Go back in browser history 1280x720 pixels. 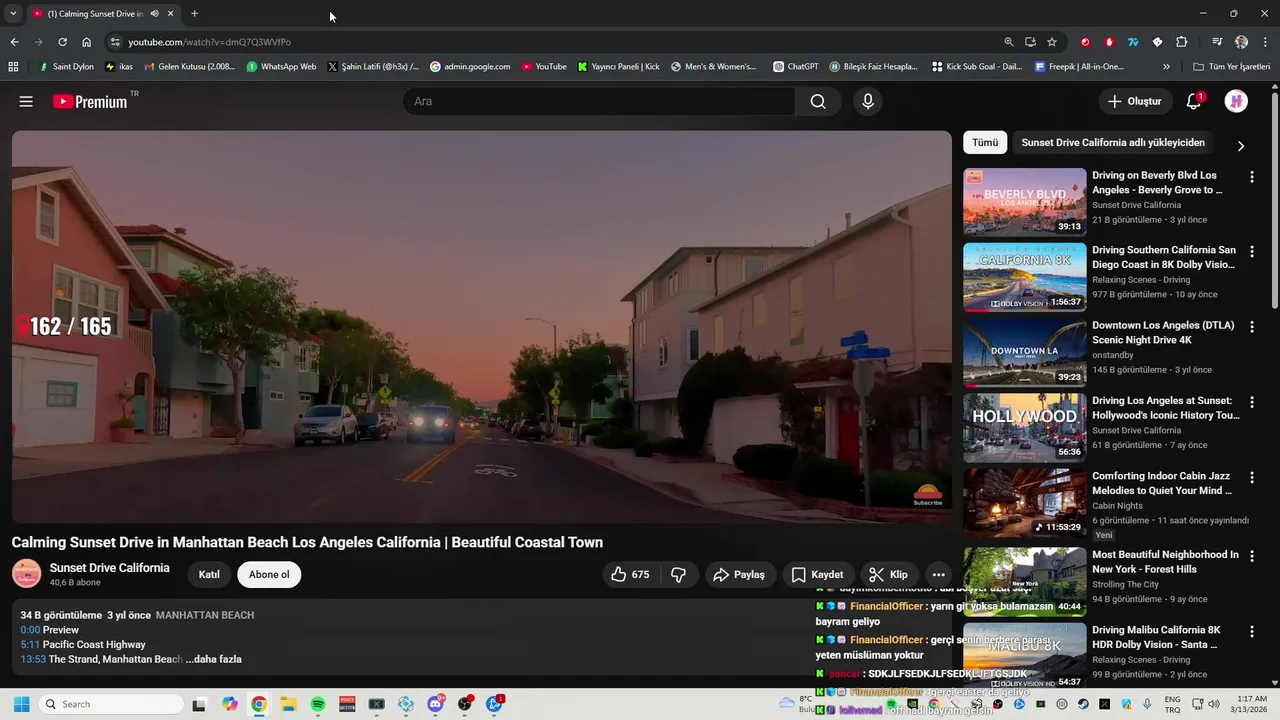(14, 42)
